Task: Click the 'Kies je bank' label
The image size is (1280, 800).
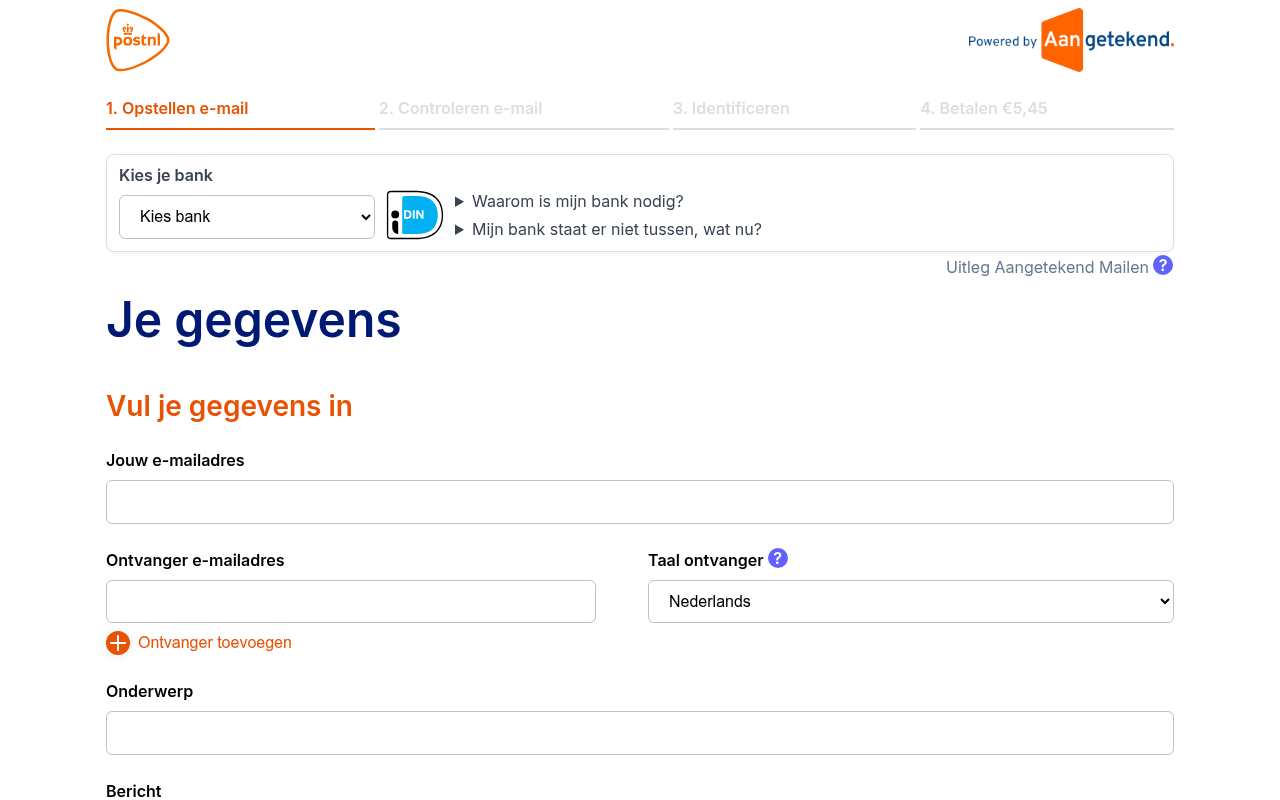Action: click(x=166, y=175)
